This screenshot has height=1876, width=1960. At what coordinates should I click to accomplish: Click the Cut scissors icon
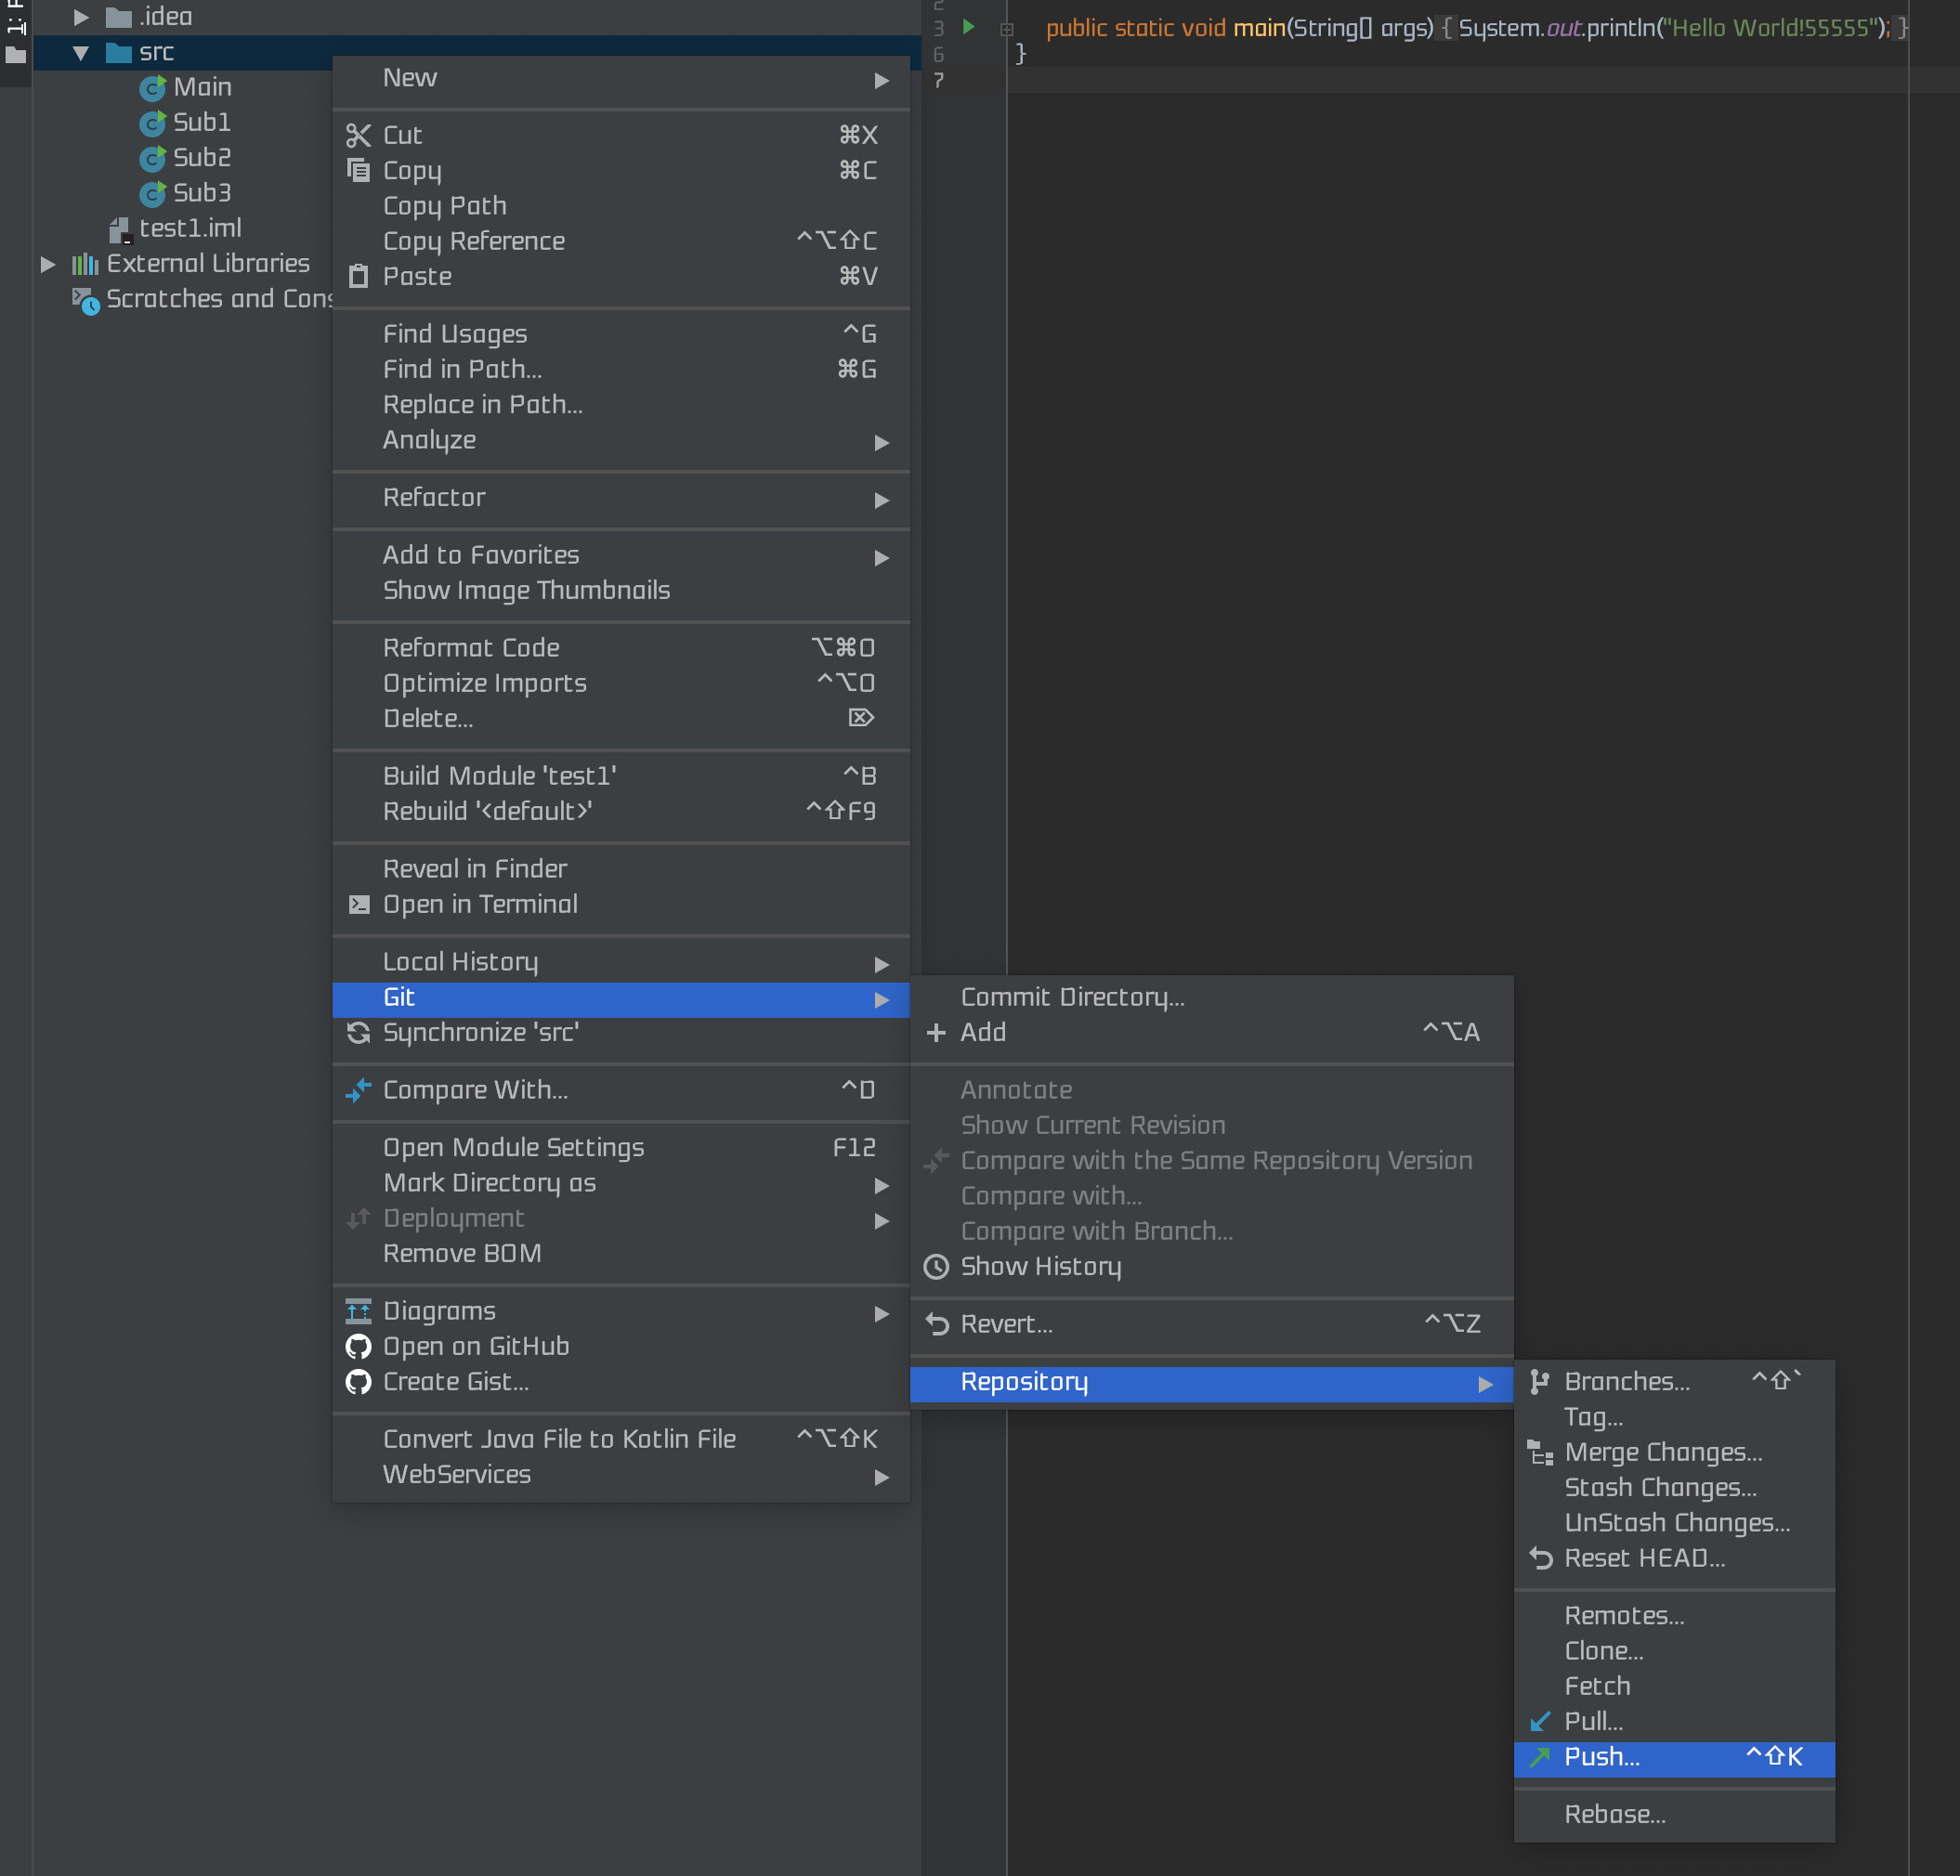358,135
